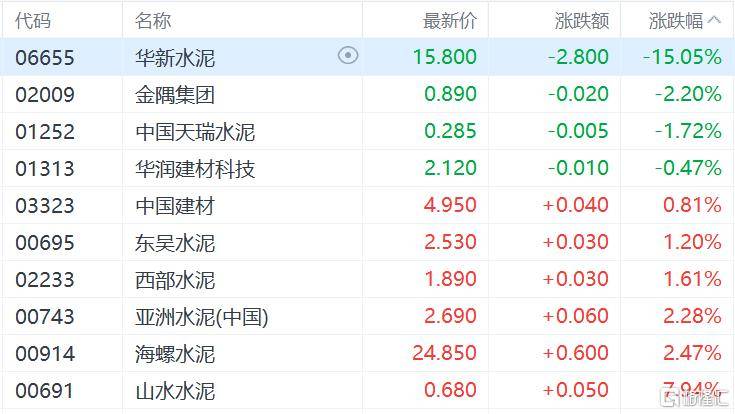Click stock code 00914
Image resolution: width=735 pixels, height=414 pixels.
[45, 354]
